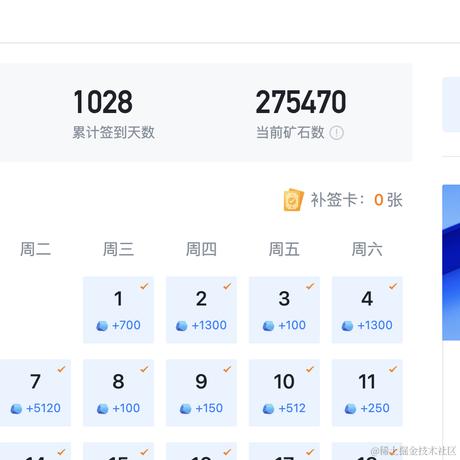Viewport: 460px width, 460px height.
Task: Click the 补签卡 card icon
Action: 293,200
